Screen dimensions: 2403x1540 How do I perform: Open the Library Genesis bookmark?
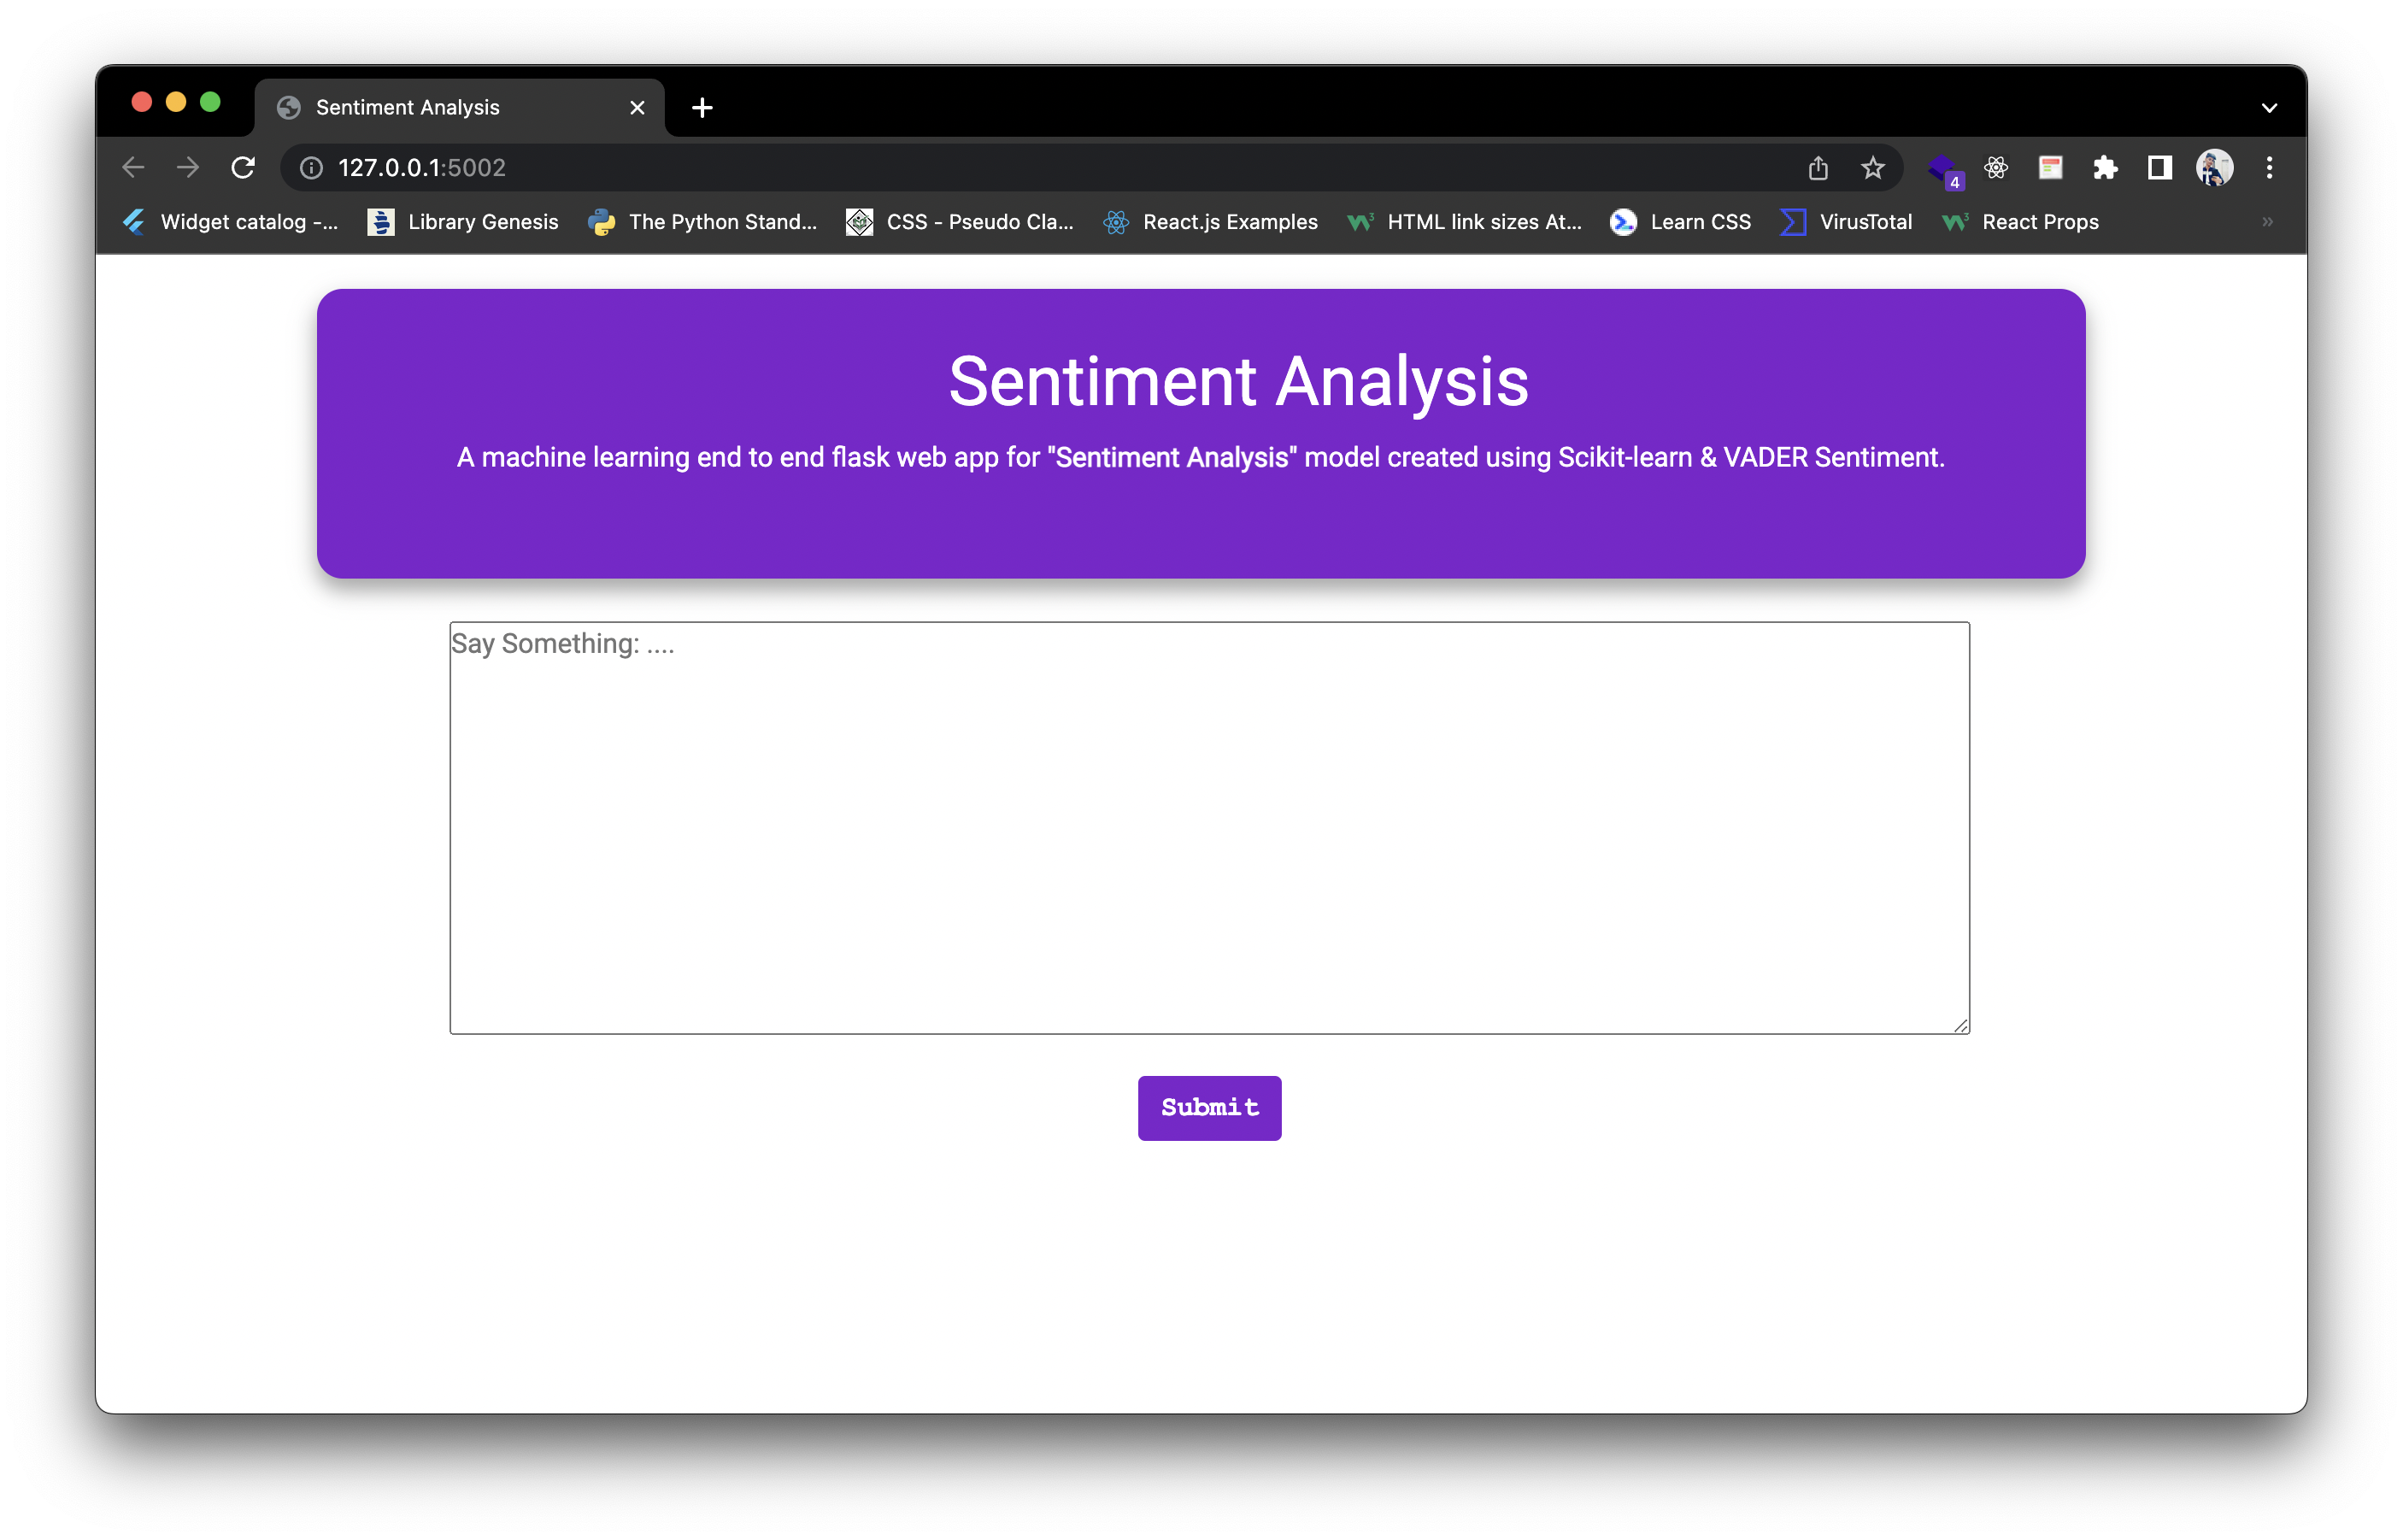pos(464,222)
